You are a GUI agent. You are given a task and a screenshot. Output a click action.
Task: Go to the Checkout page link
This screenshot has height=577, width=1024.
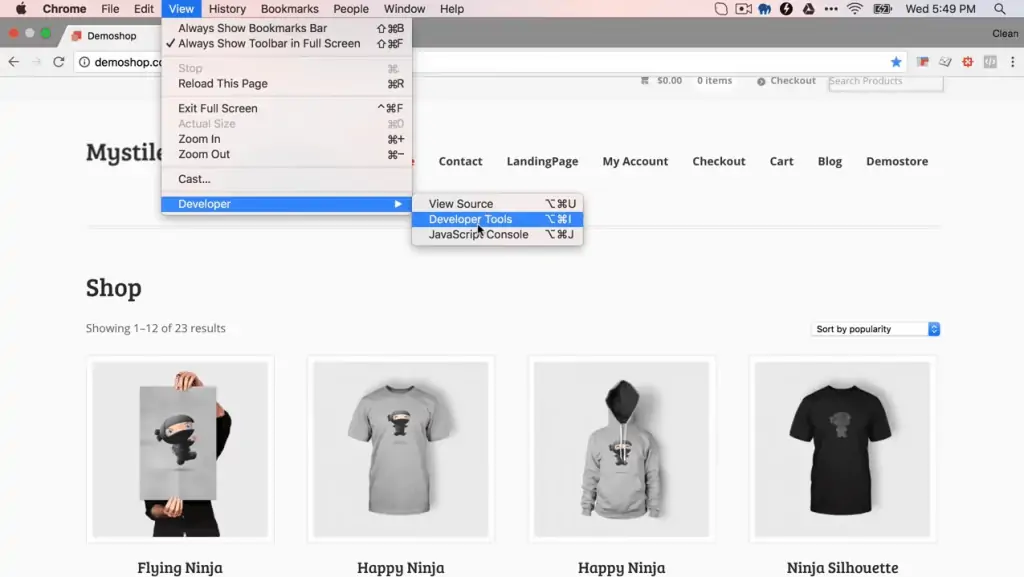[x=718, y=161]
